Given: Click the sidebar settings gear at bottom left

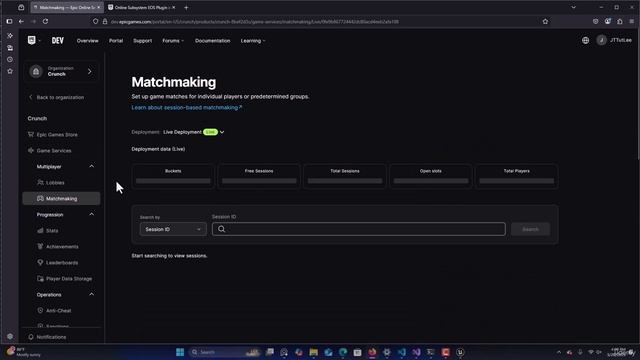Looking at the screenshot, I should pos(10,337).
